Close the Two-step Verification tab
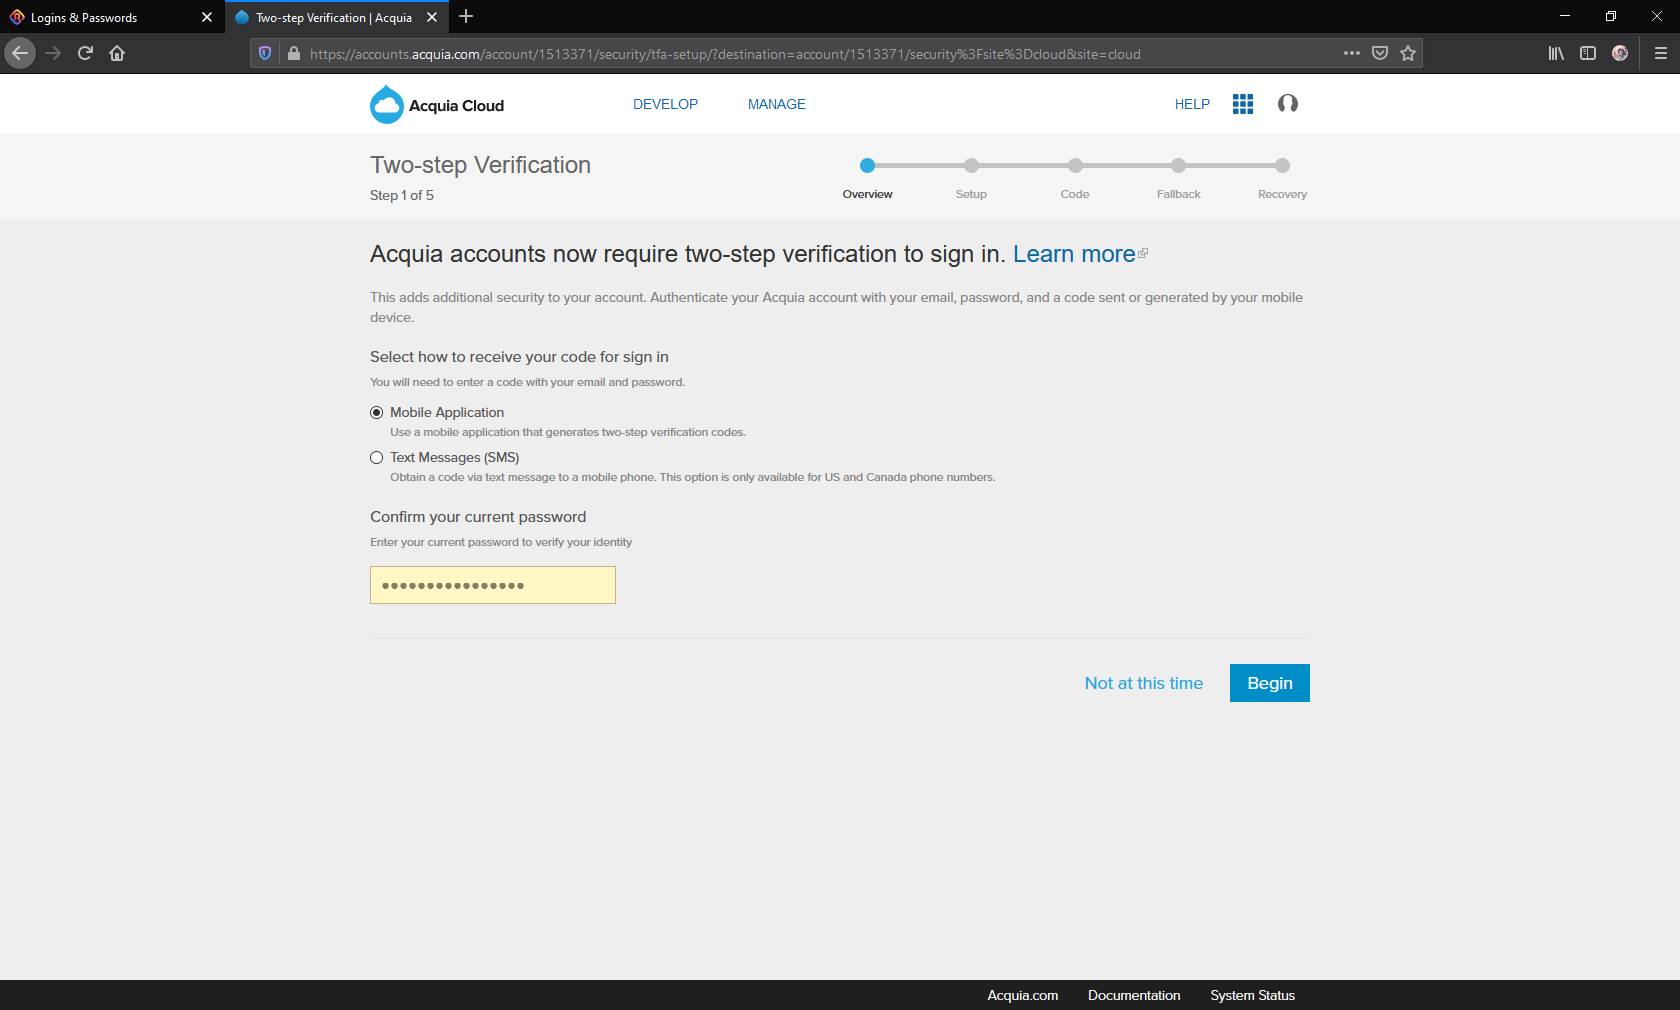The width and height of the screenshot is (1680, 1010). pyautogui.click(x=432, y=17)
